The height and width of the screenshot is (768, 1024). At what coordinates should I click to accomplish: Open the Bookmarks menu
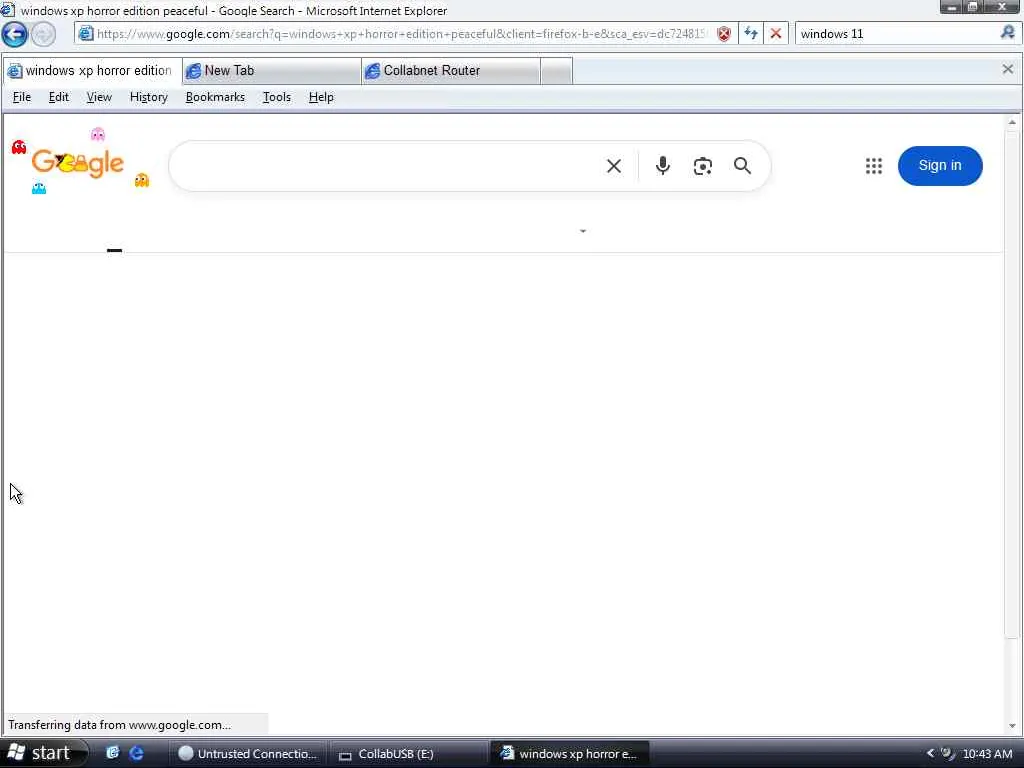tap(216, 97)
